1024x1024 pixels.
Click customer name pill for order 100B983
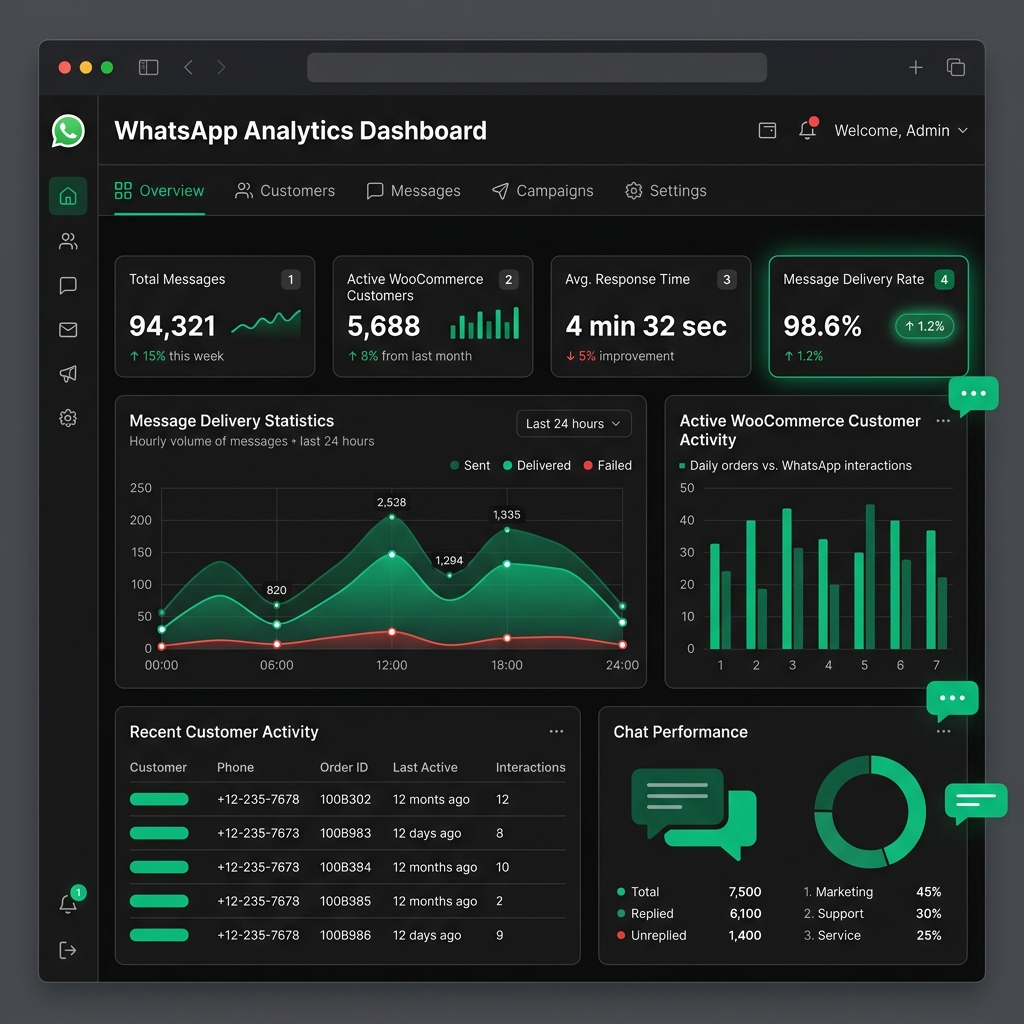coord(159,833)
